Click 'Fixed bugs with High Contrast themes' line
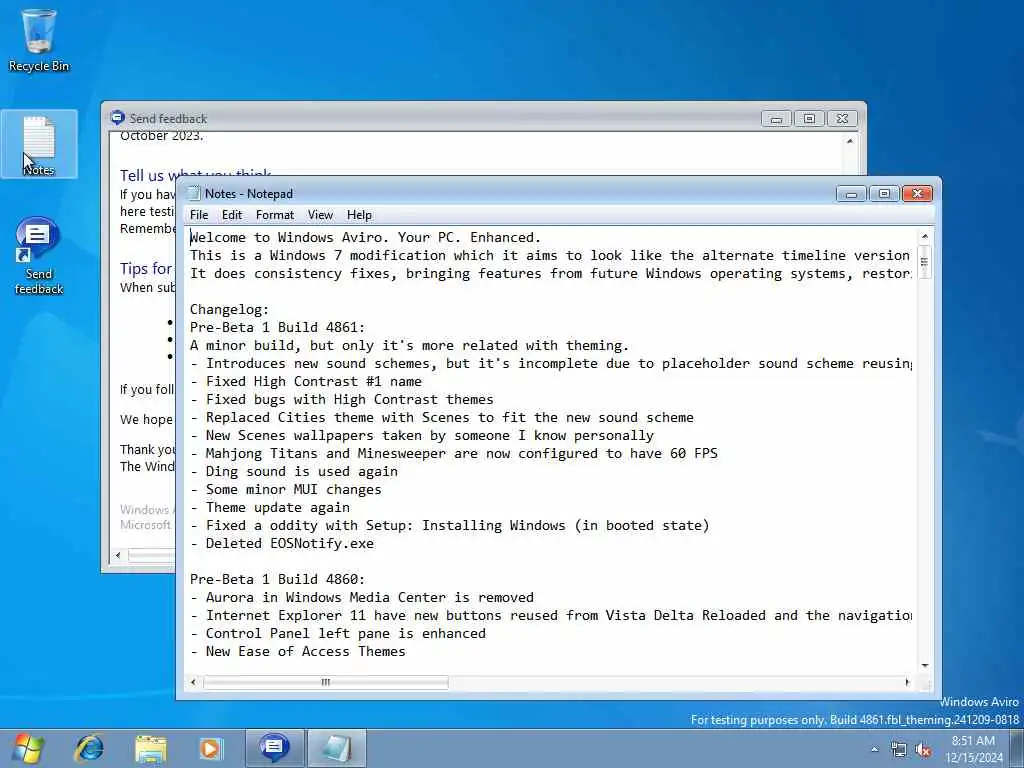 point(342,400)
